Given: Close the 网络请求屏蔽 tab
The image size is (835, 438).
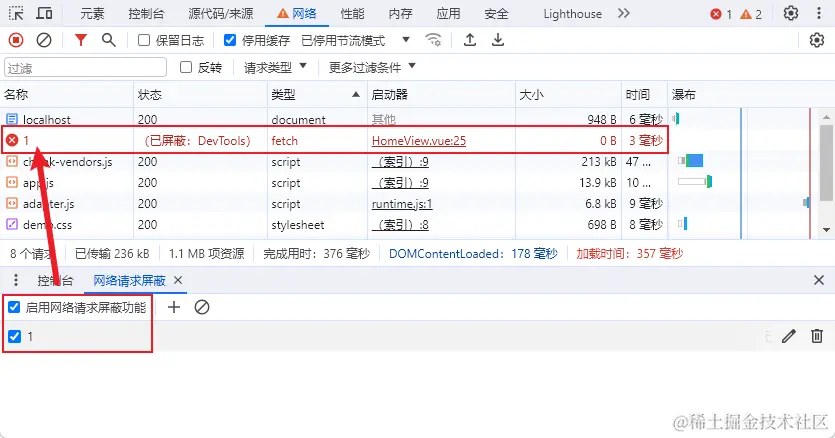Looking at the screenshot, I should (x=178, y=280).
